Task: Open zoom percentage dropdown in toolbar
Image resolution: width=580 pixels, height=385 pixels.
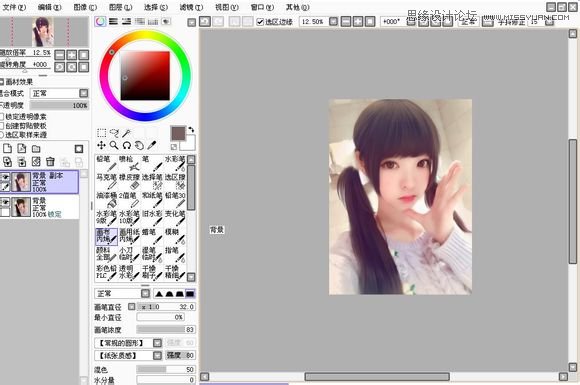Action: coord(333,21)
